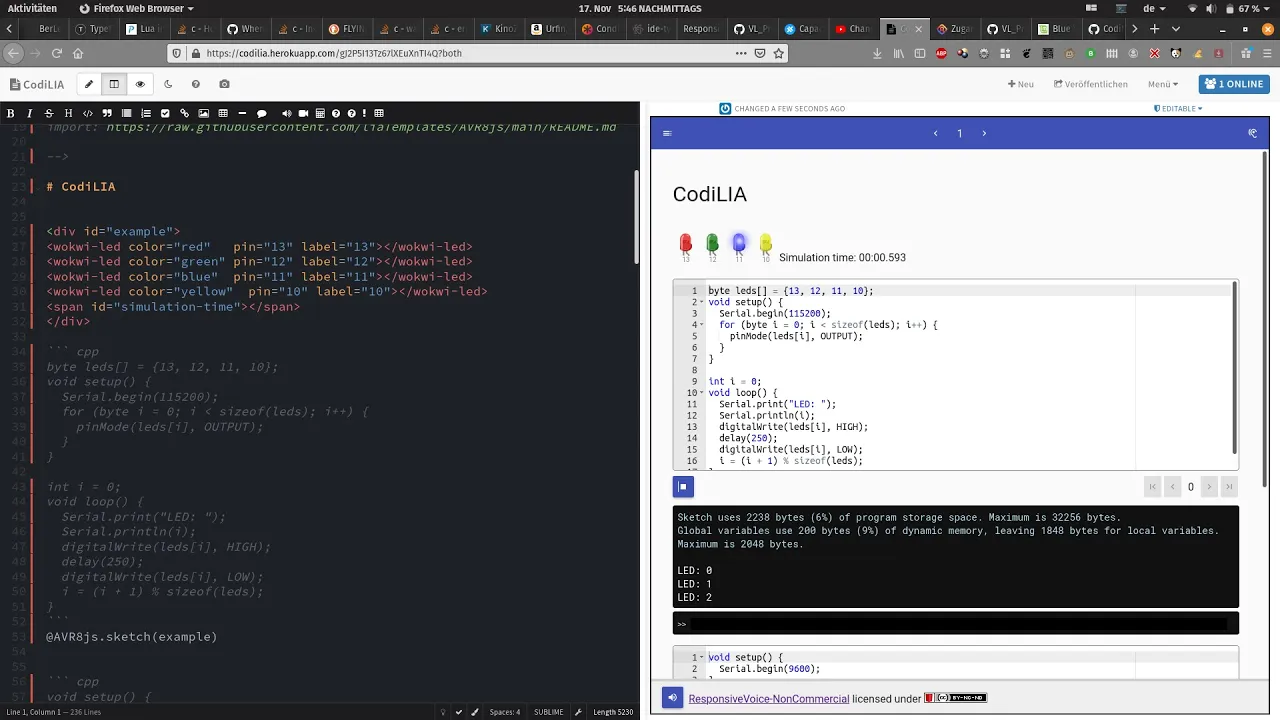Open a new Firefox tab with plus
The height and width of the screenshot is (720, 1280).
click(1154, 29)
